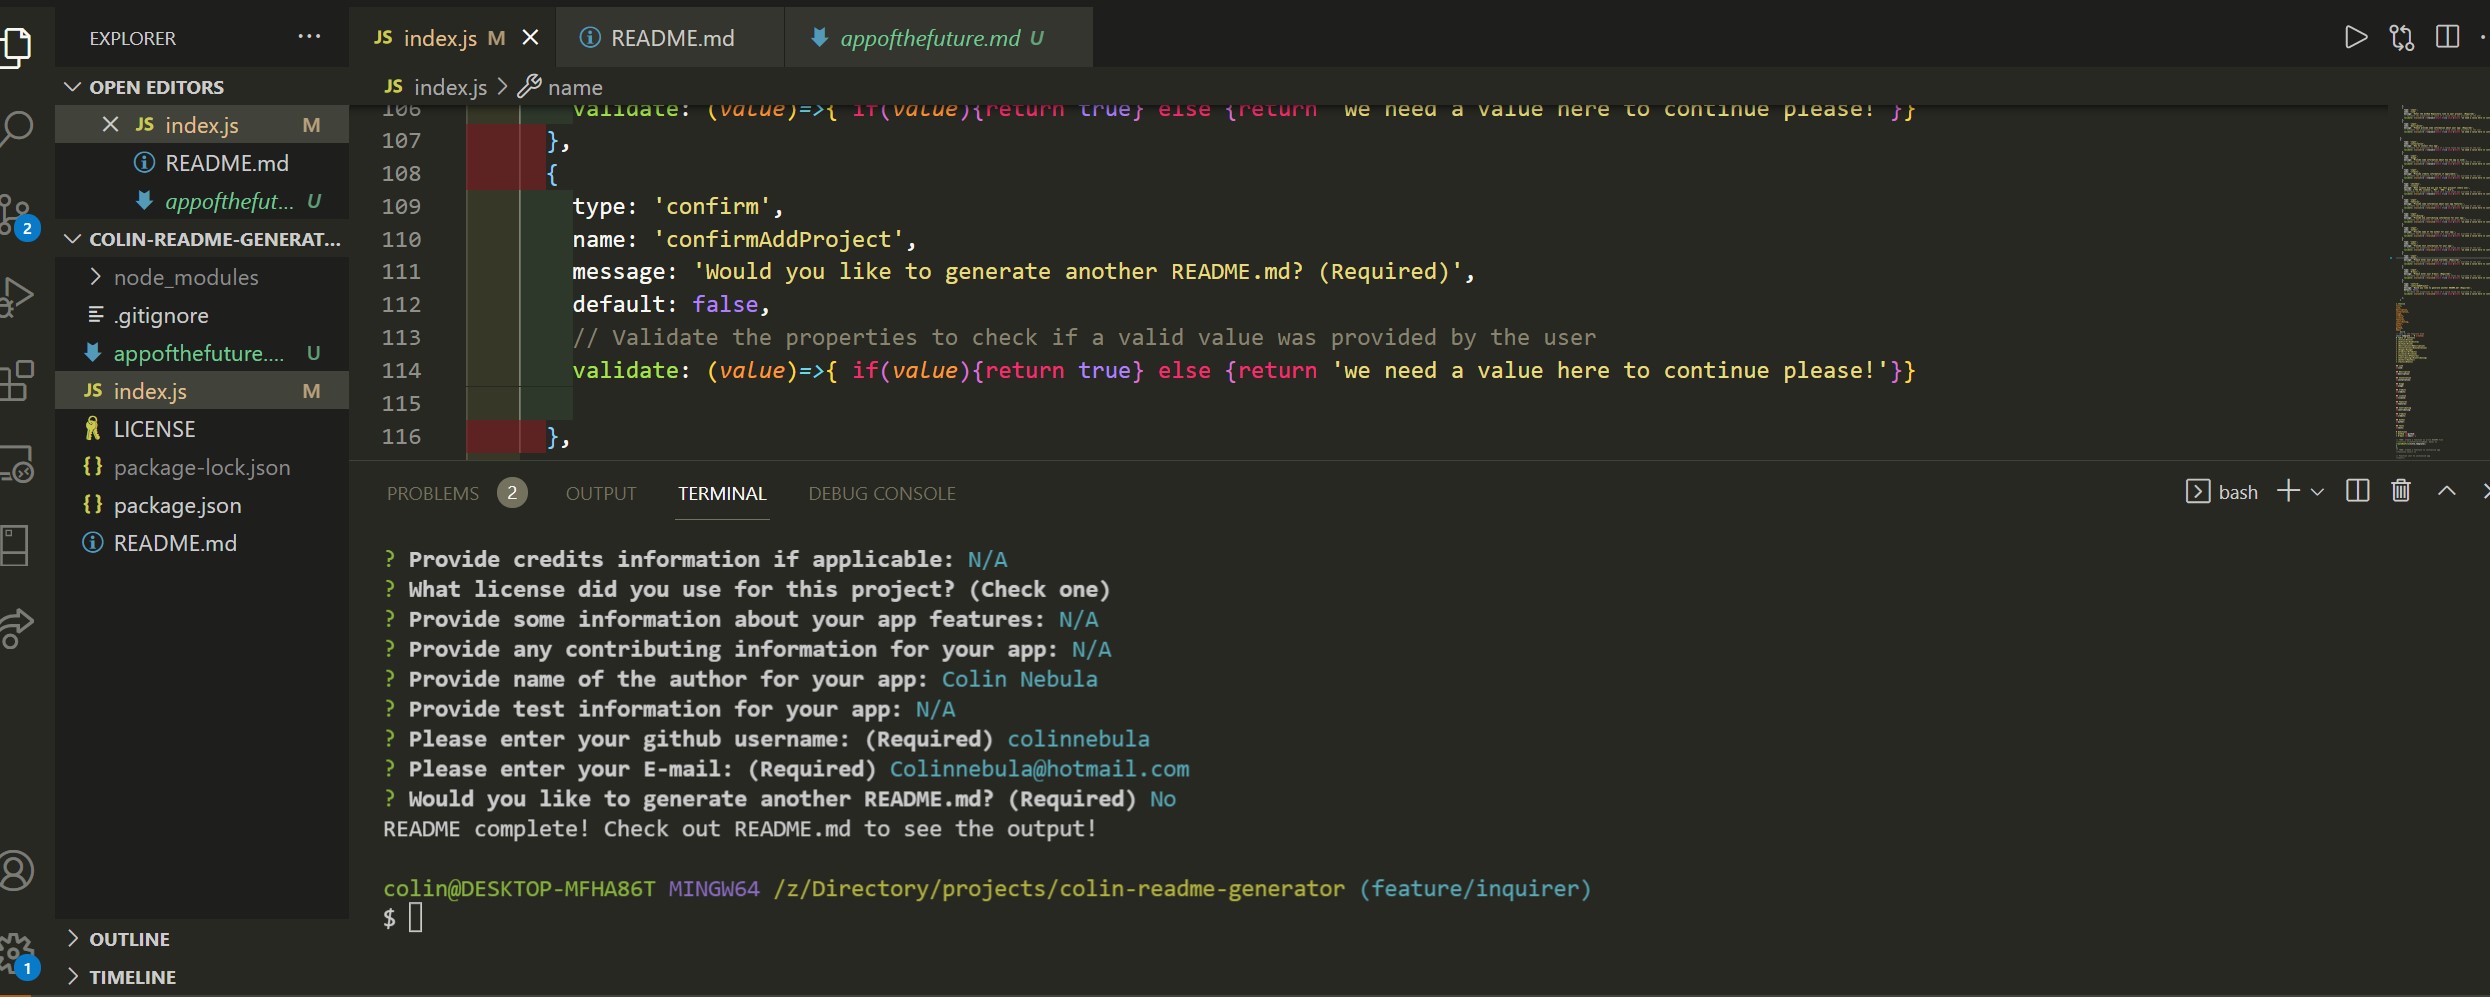Open the Extensions view

click(18, 380)
